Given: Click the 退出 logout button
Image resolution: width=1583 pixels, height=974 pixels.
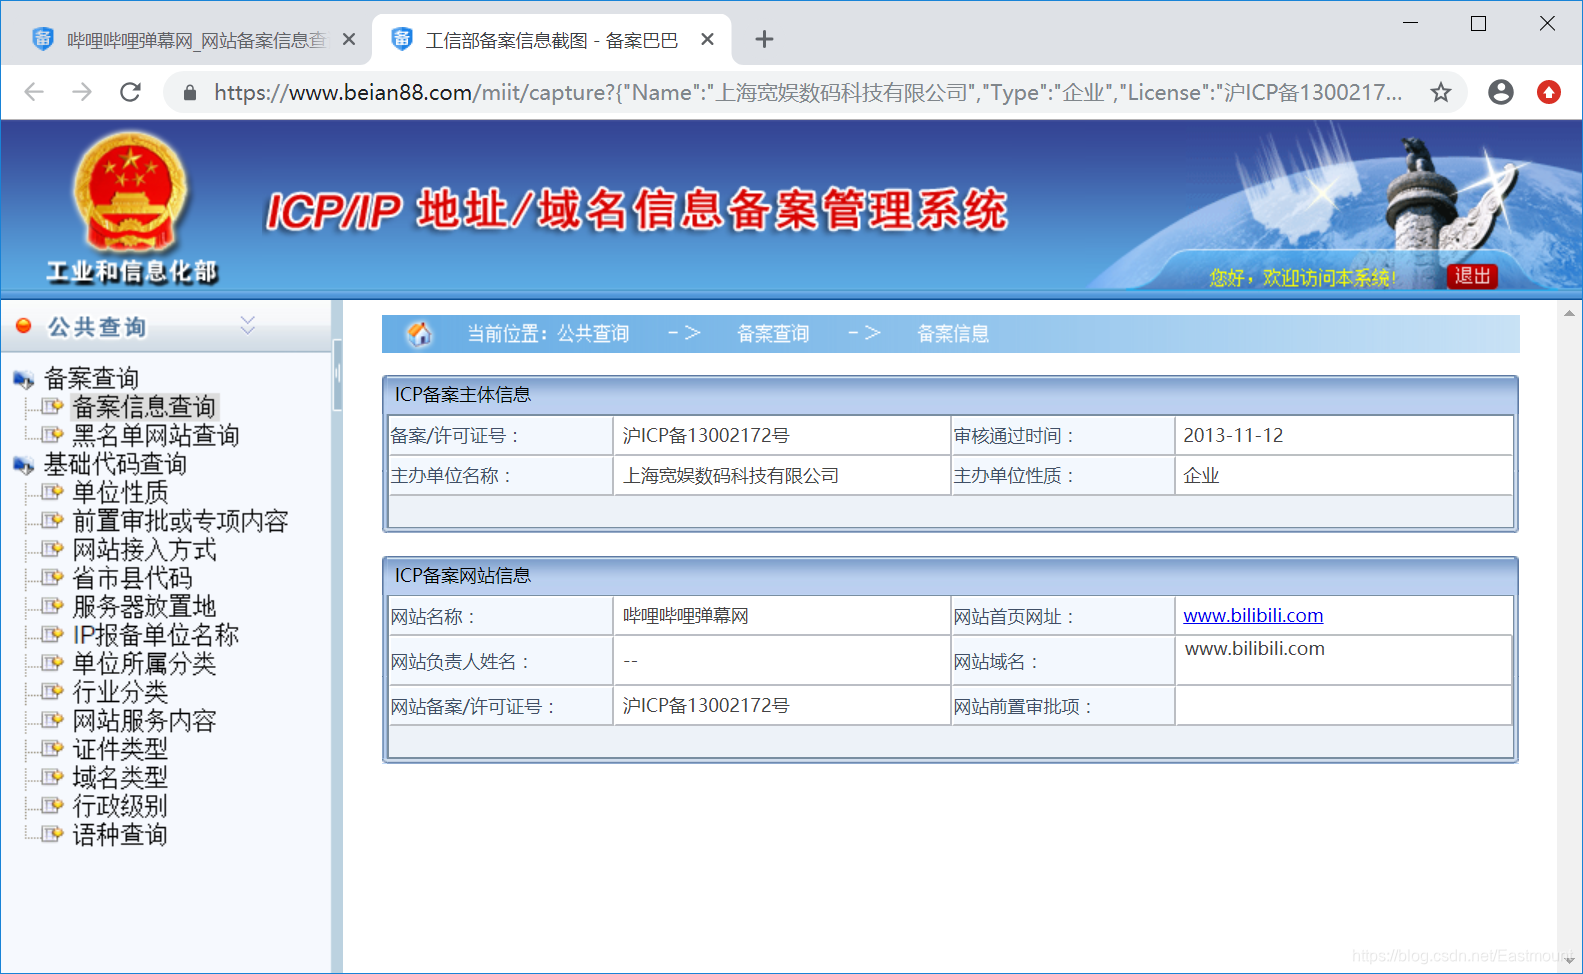Looking at the screenshot, I should coord(1472,276).
